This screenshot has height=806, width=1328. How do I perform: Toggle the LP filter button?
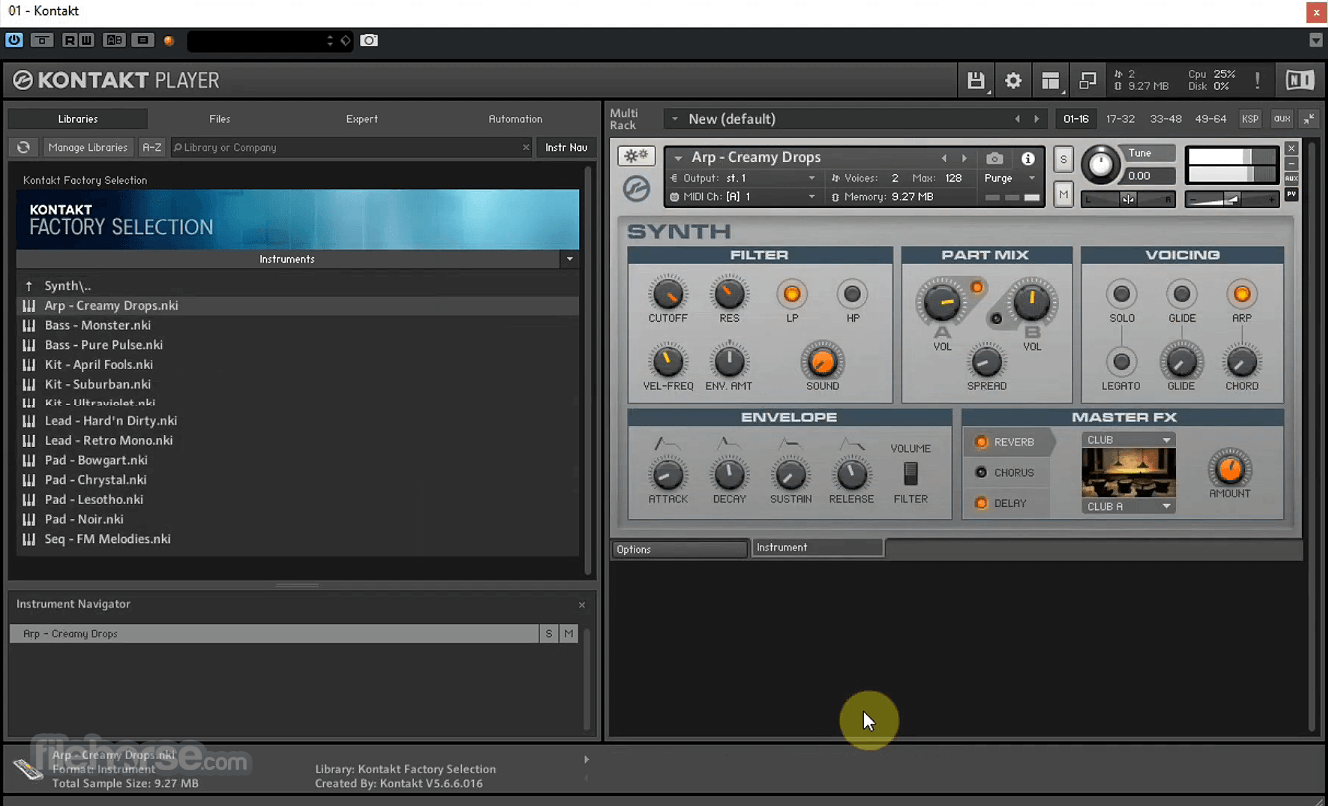pos(792,294)
